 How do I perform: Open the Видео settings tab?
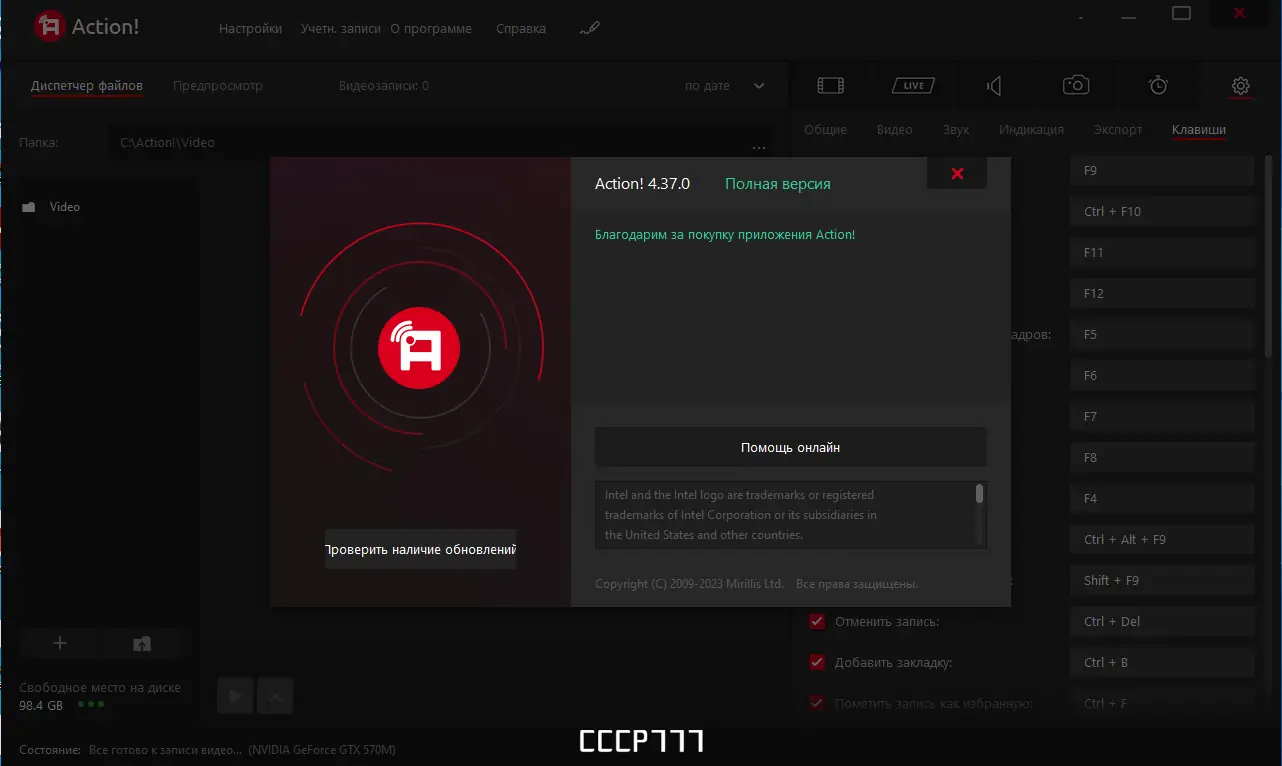point(894,130)
